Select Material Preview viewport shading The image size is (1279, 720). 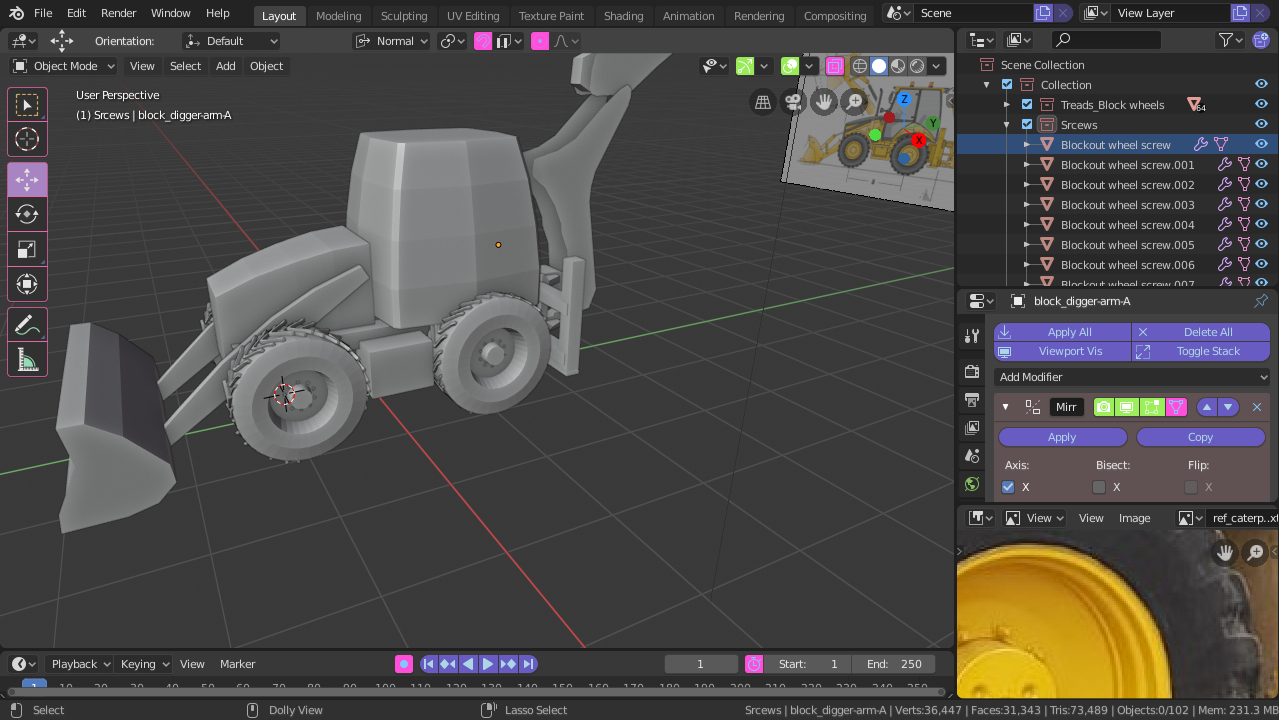coord(898,66)
